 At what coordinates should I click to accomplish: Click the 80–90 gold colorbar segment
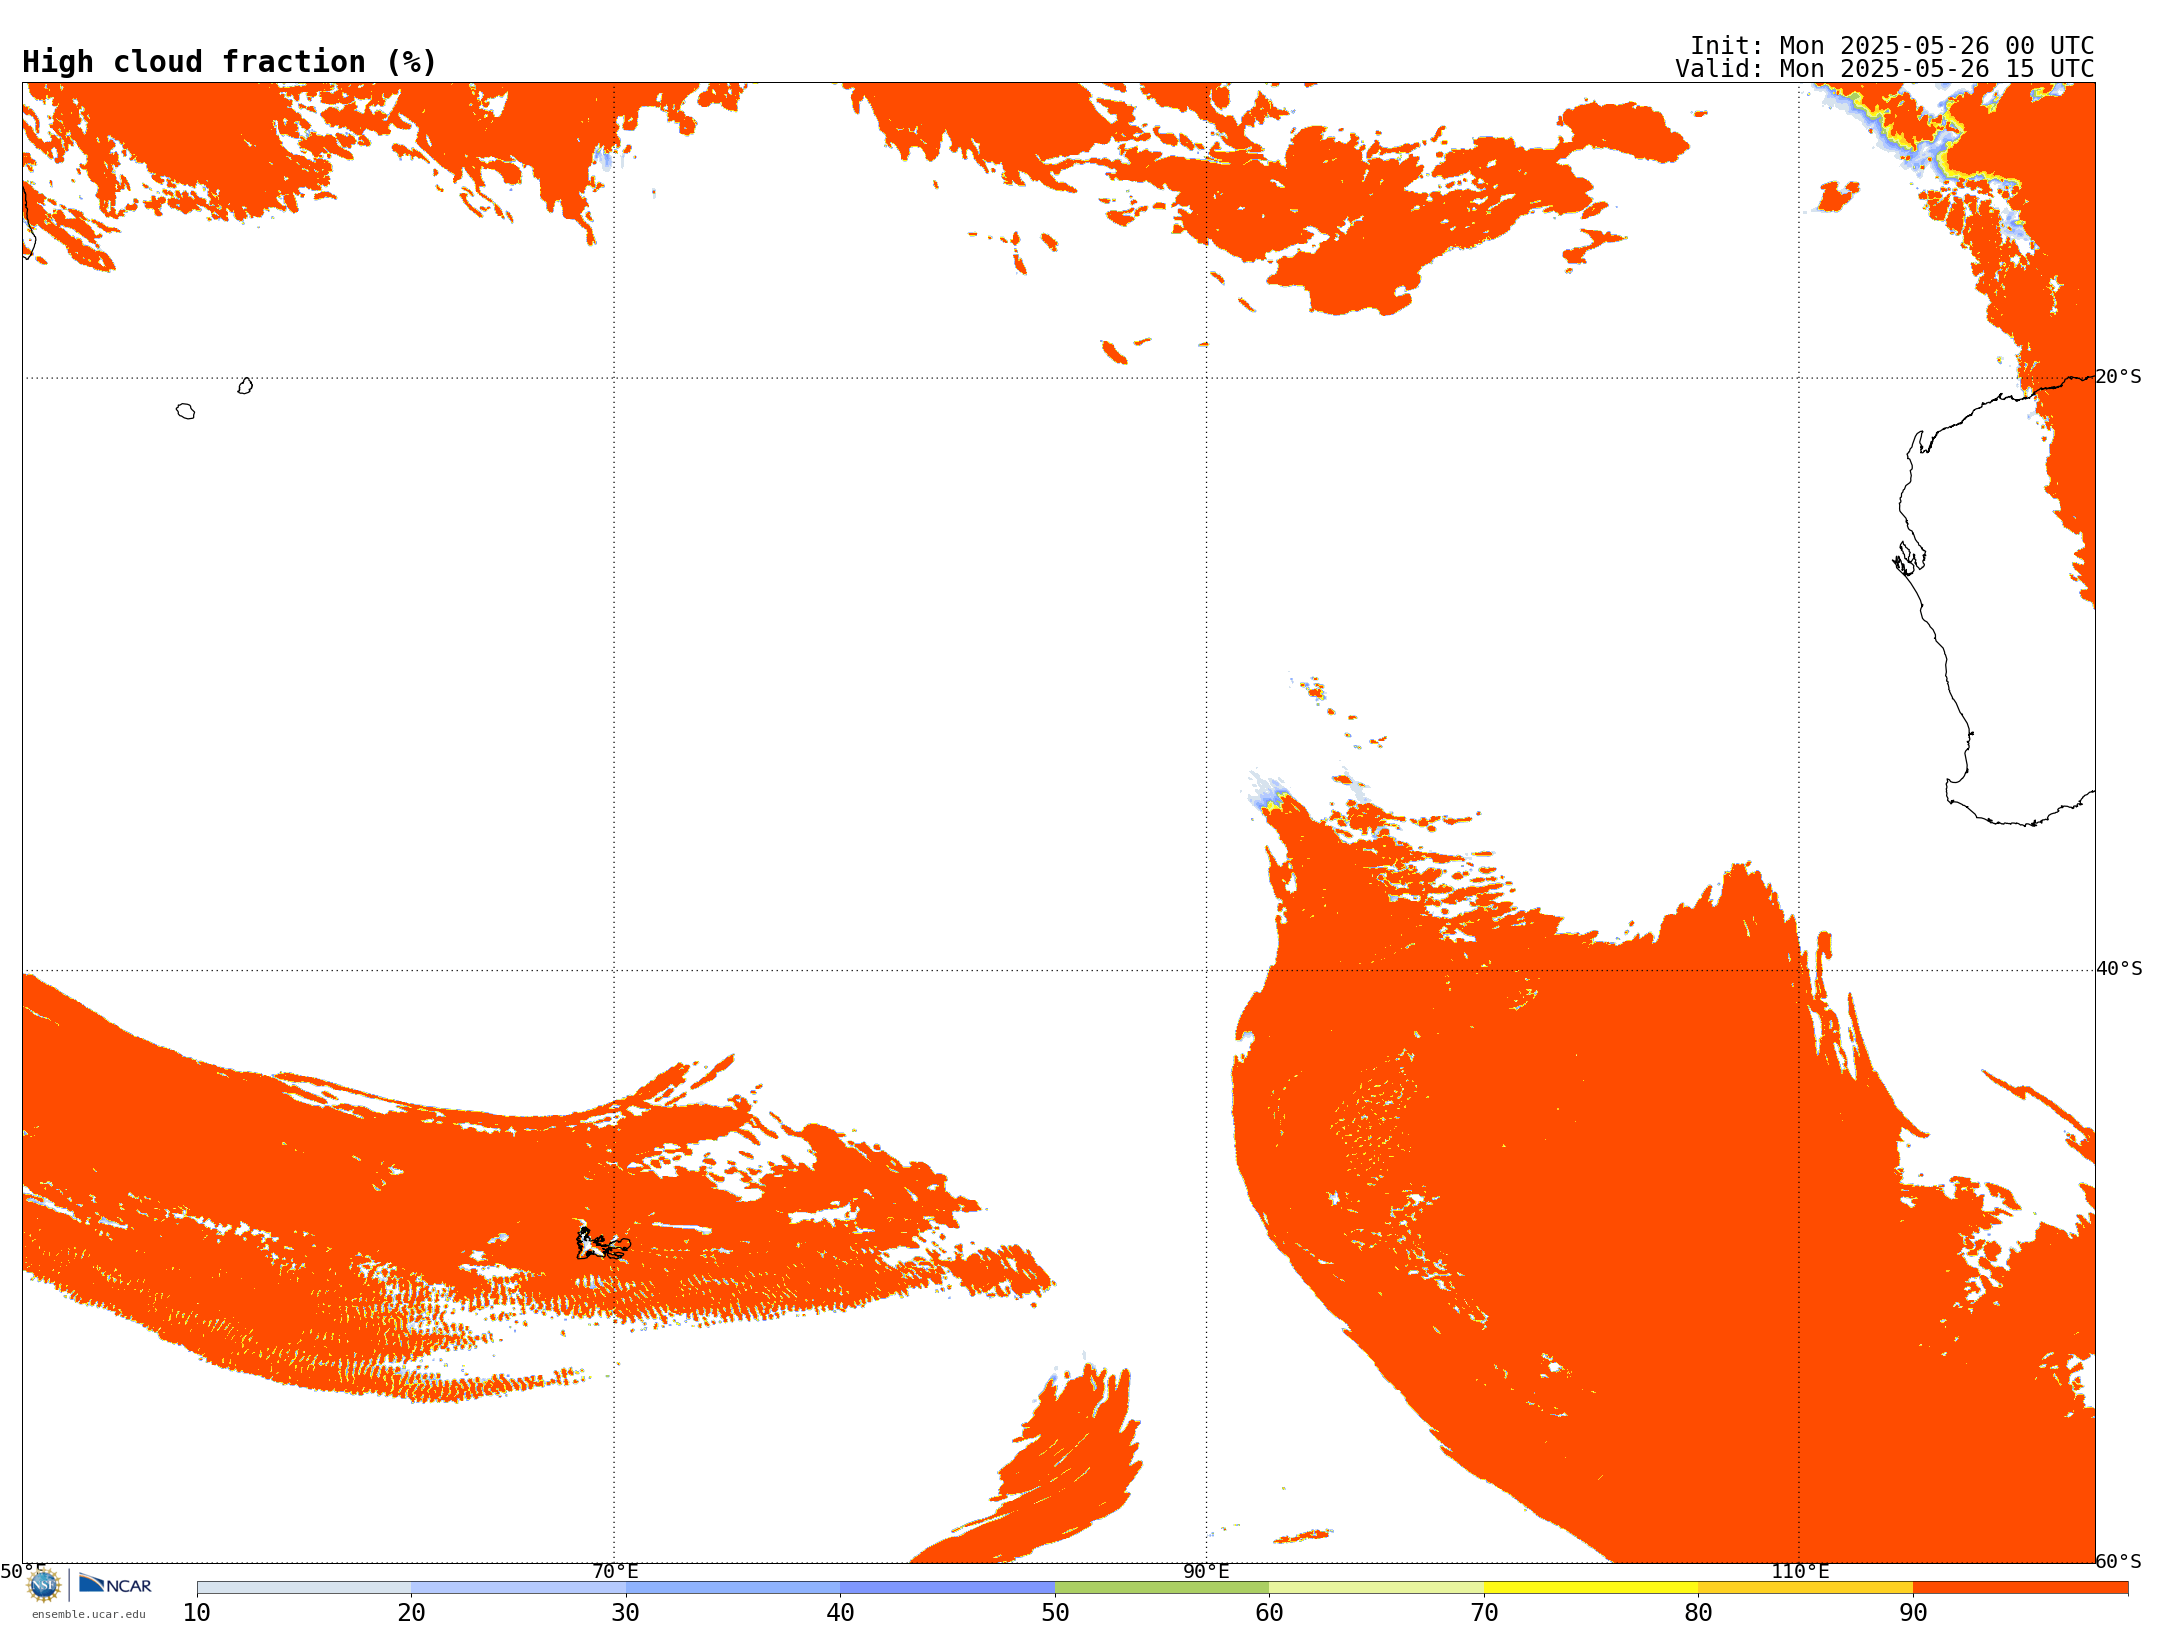click(1805, 1588)
